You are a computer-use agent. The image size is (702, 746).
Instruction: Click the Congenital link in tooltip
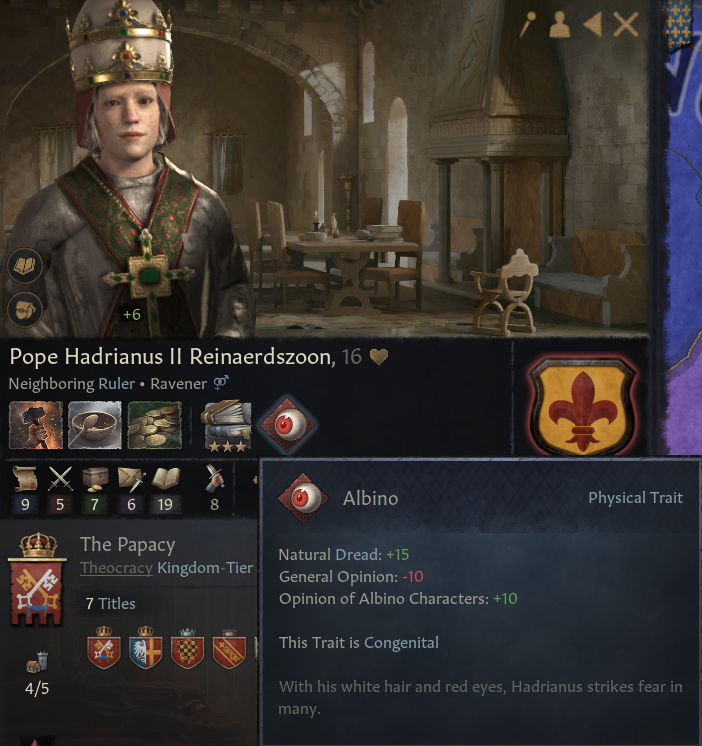401,643
